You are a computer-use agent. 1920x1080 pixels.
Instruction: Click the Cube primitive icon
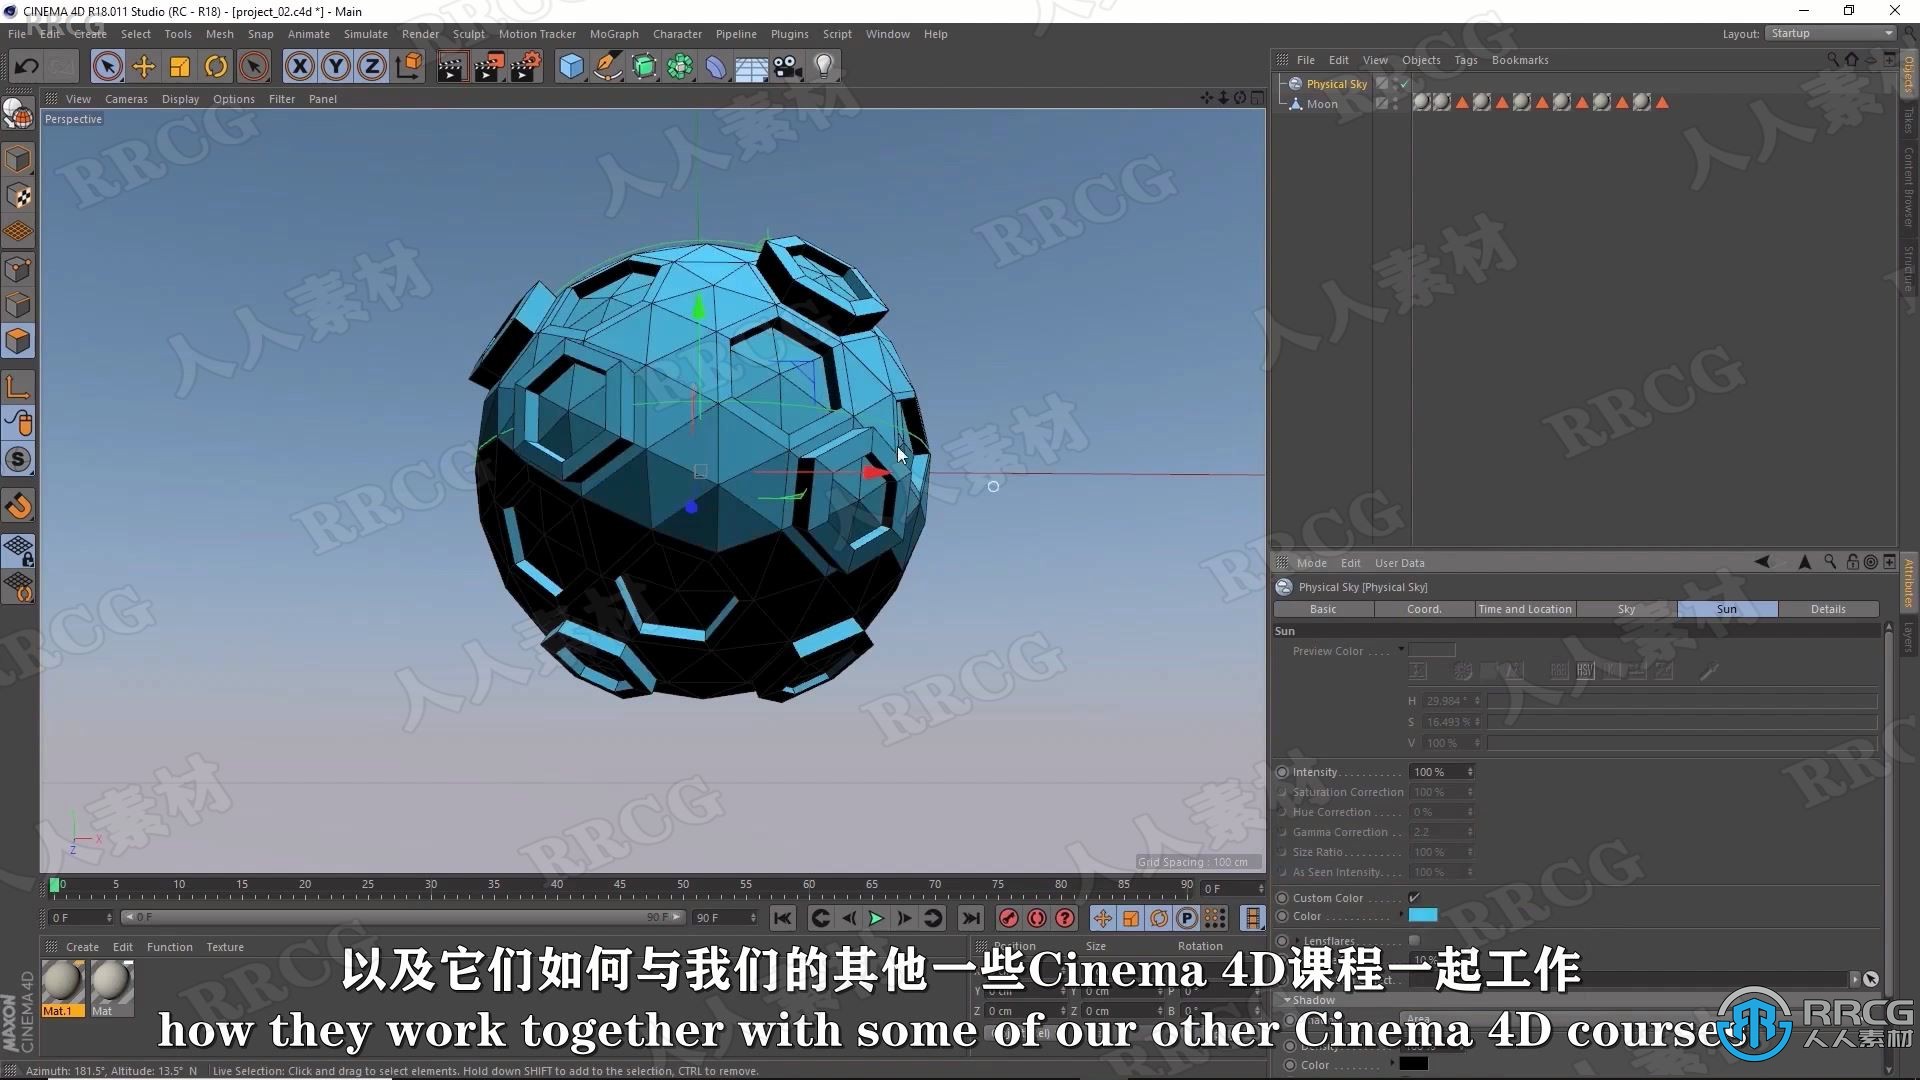(571, 67)
